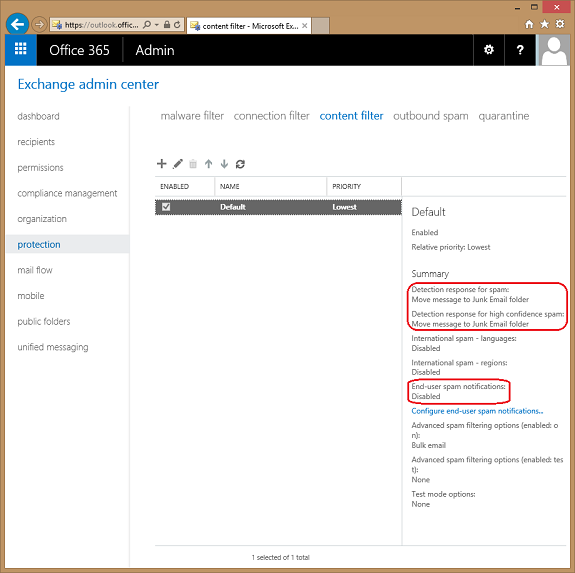
Task: Click the '1 selected of 1 total' status text
Action: point(281,557)
